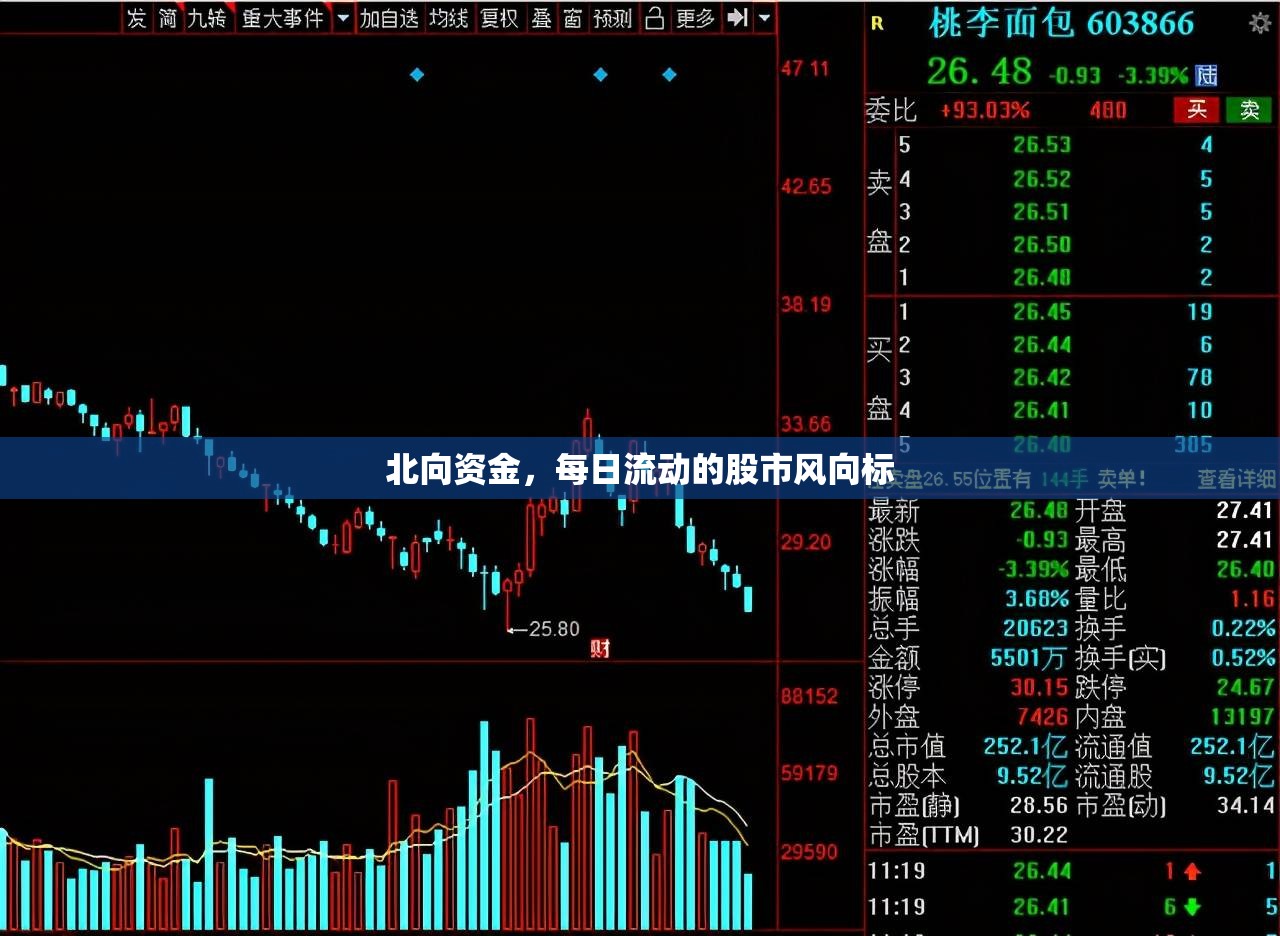Click the arrow-to-bar collapse panel icon
Viewport: 1280px width, 936px height.
[x=737, y=17]
